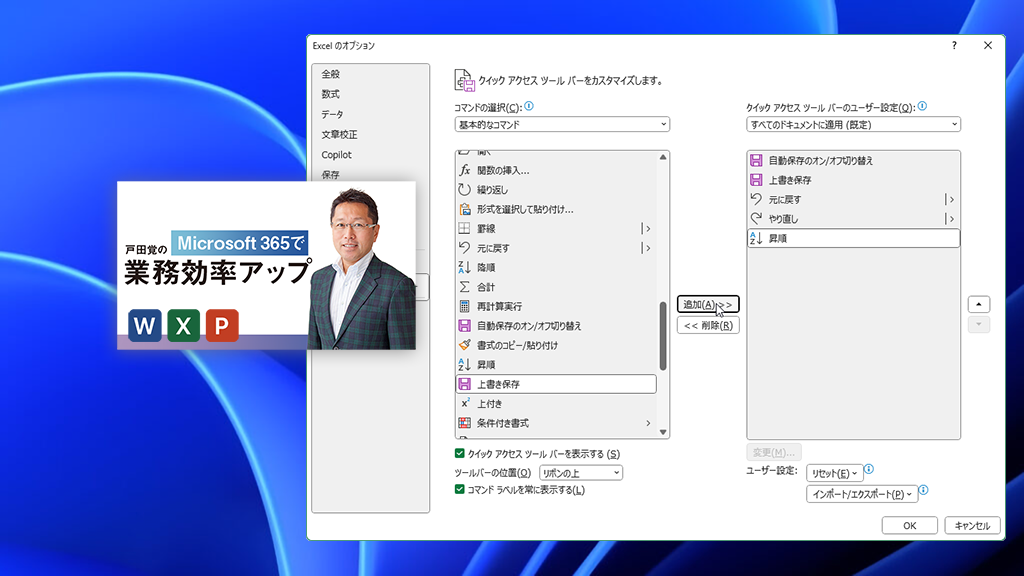Select the 再計算実行 calculator icon
This screenshot has width=1024, height=576.
[x=464, y=306]
